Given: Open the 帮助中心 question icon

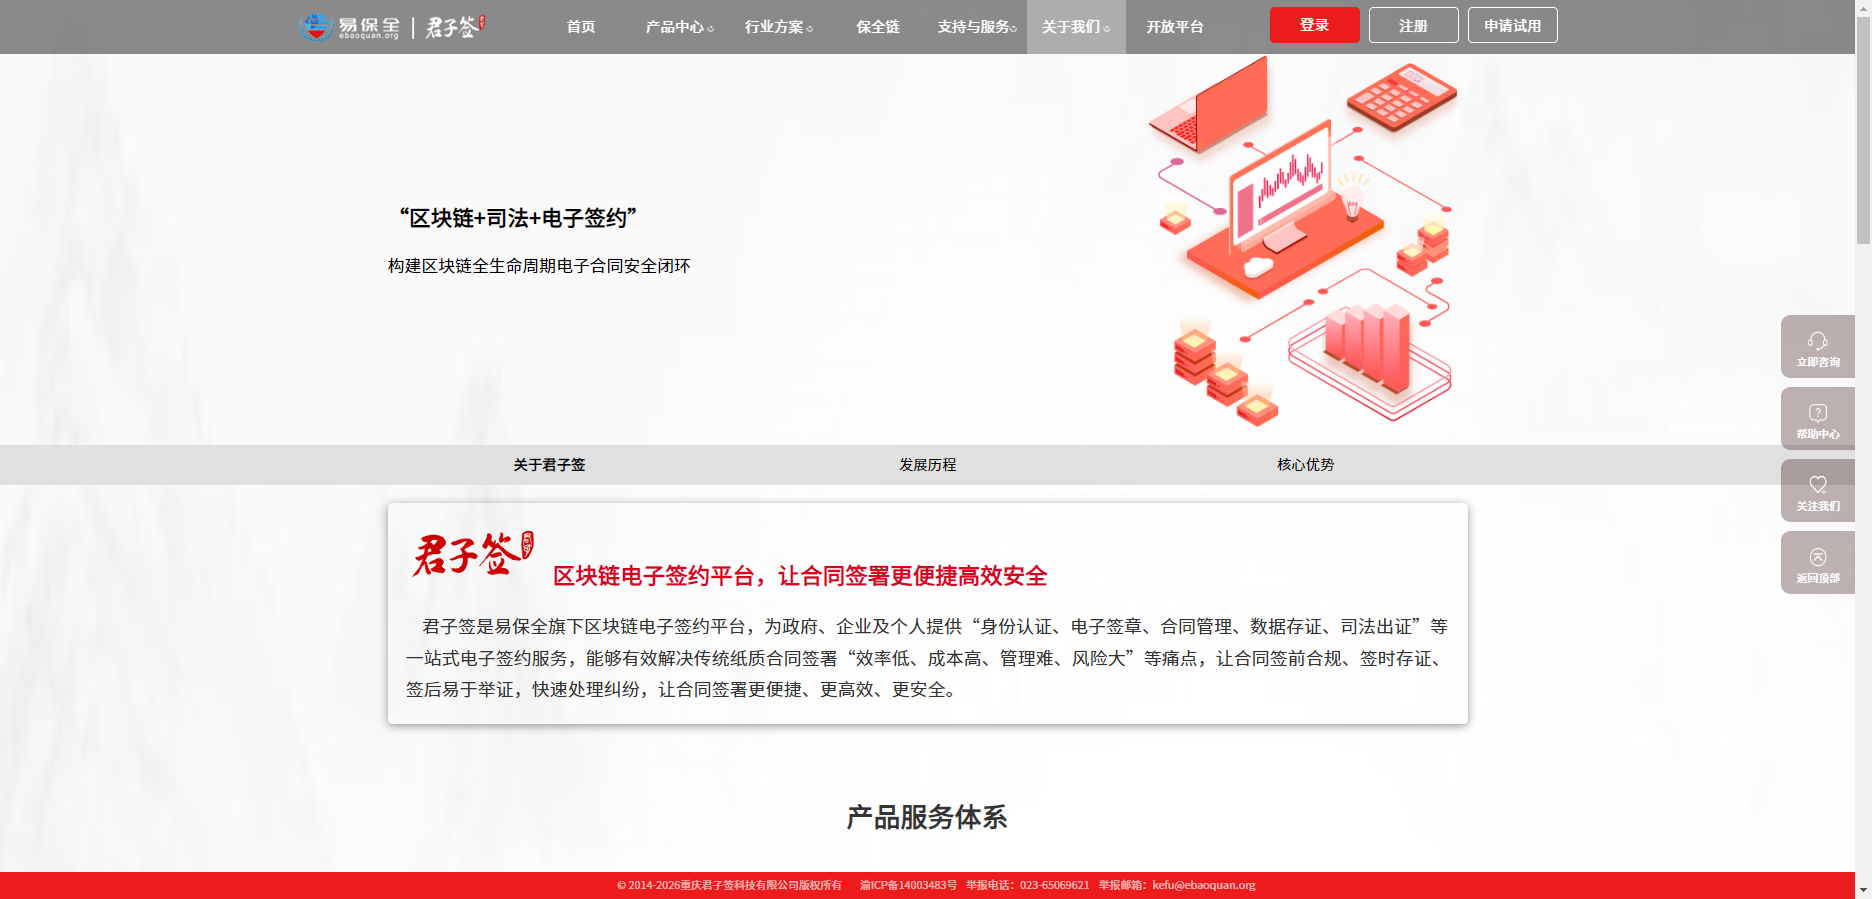Looking at the screenshot, I should (x=1817, y=413).
